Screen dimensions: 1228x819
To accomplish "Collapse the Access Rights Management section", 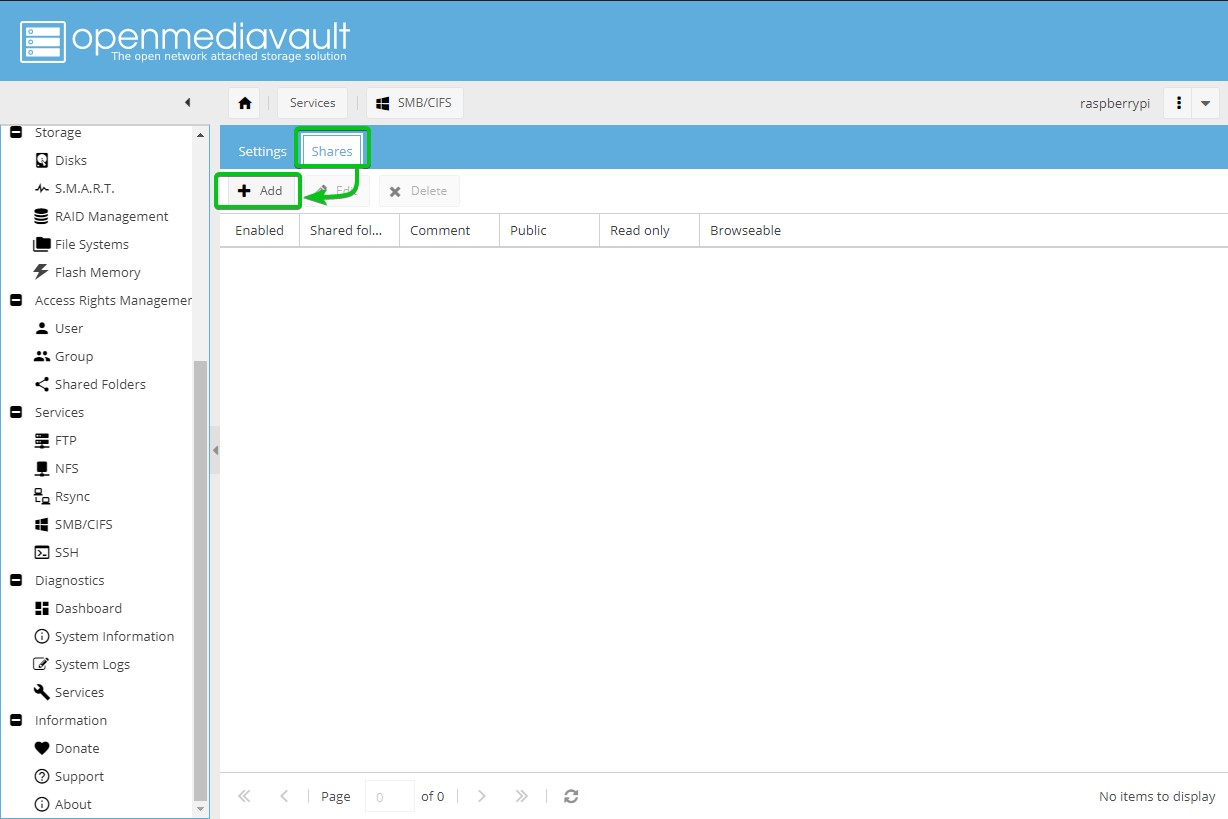I will click(15, 300).
